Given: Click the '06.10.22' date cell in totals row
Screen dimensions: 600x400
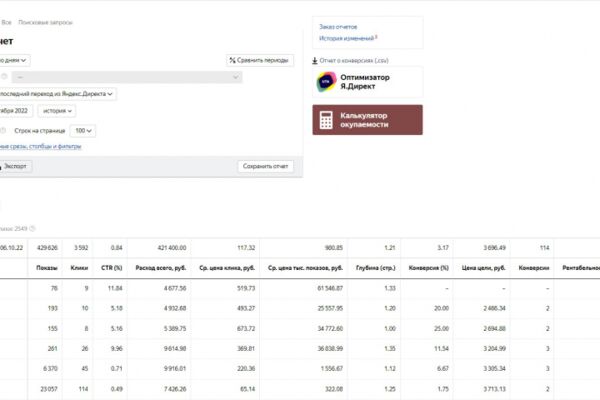Looking at the screenshot, I should coord(11,248).
